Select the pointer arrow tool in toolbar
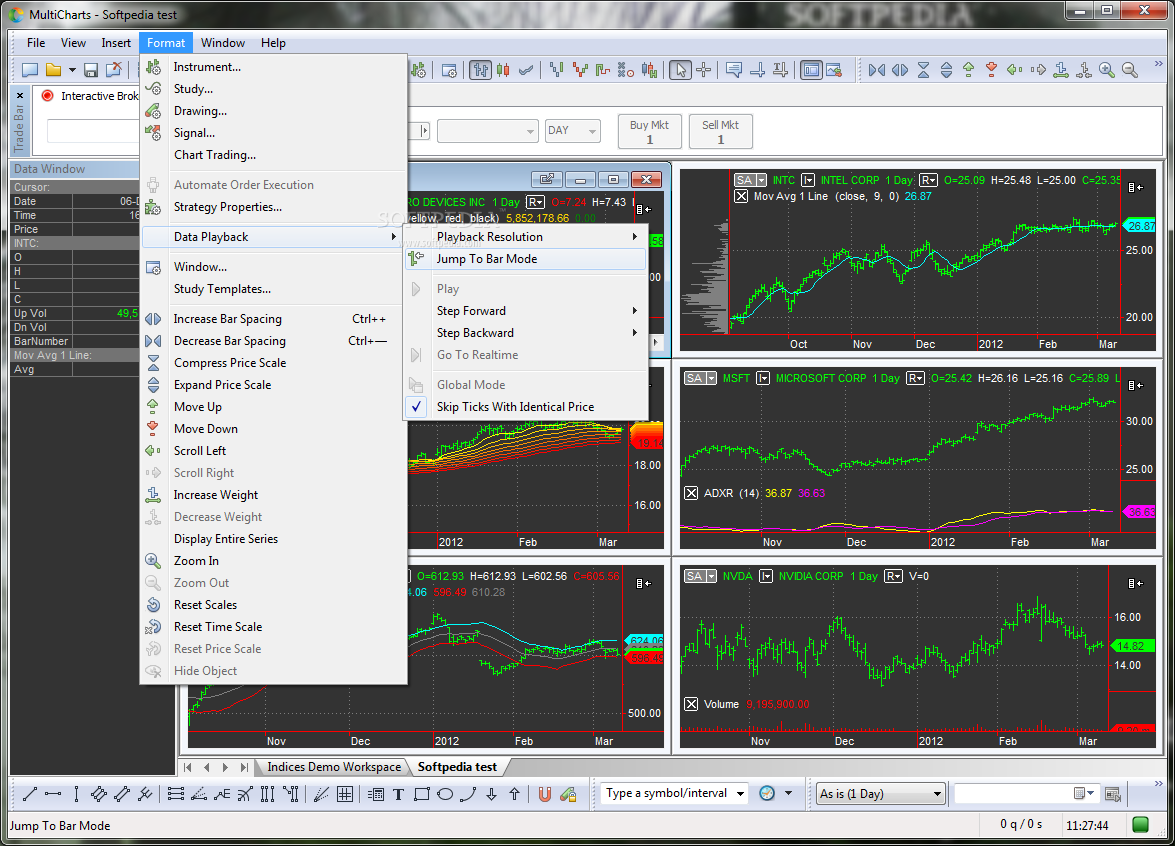1175x846 pixels. pyautogui.click(x=680, y=70)
